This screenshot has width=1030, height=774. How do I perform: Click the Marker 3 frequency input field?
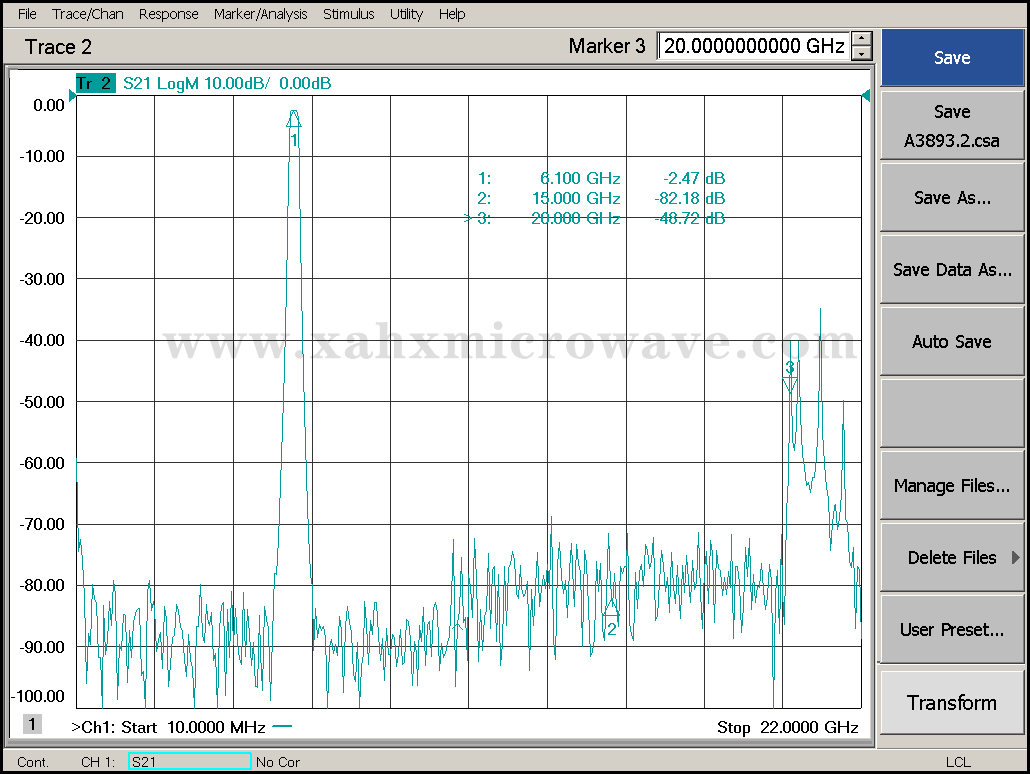tap(754, 46)
